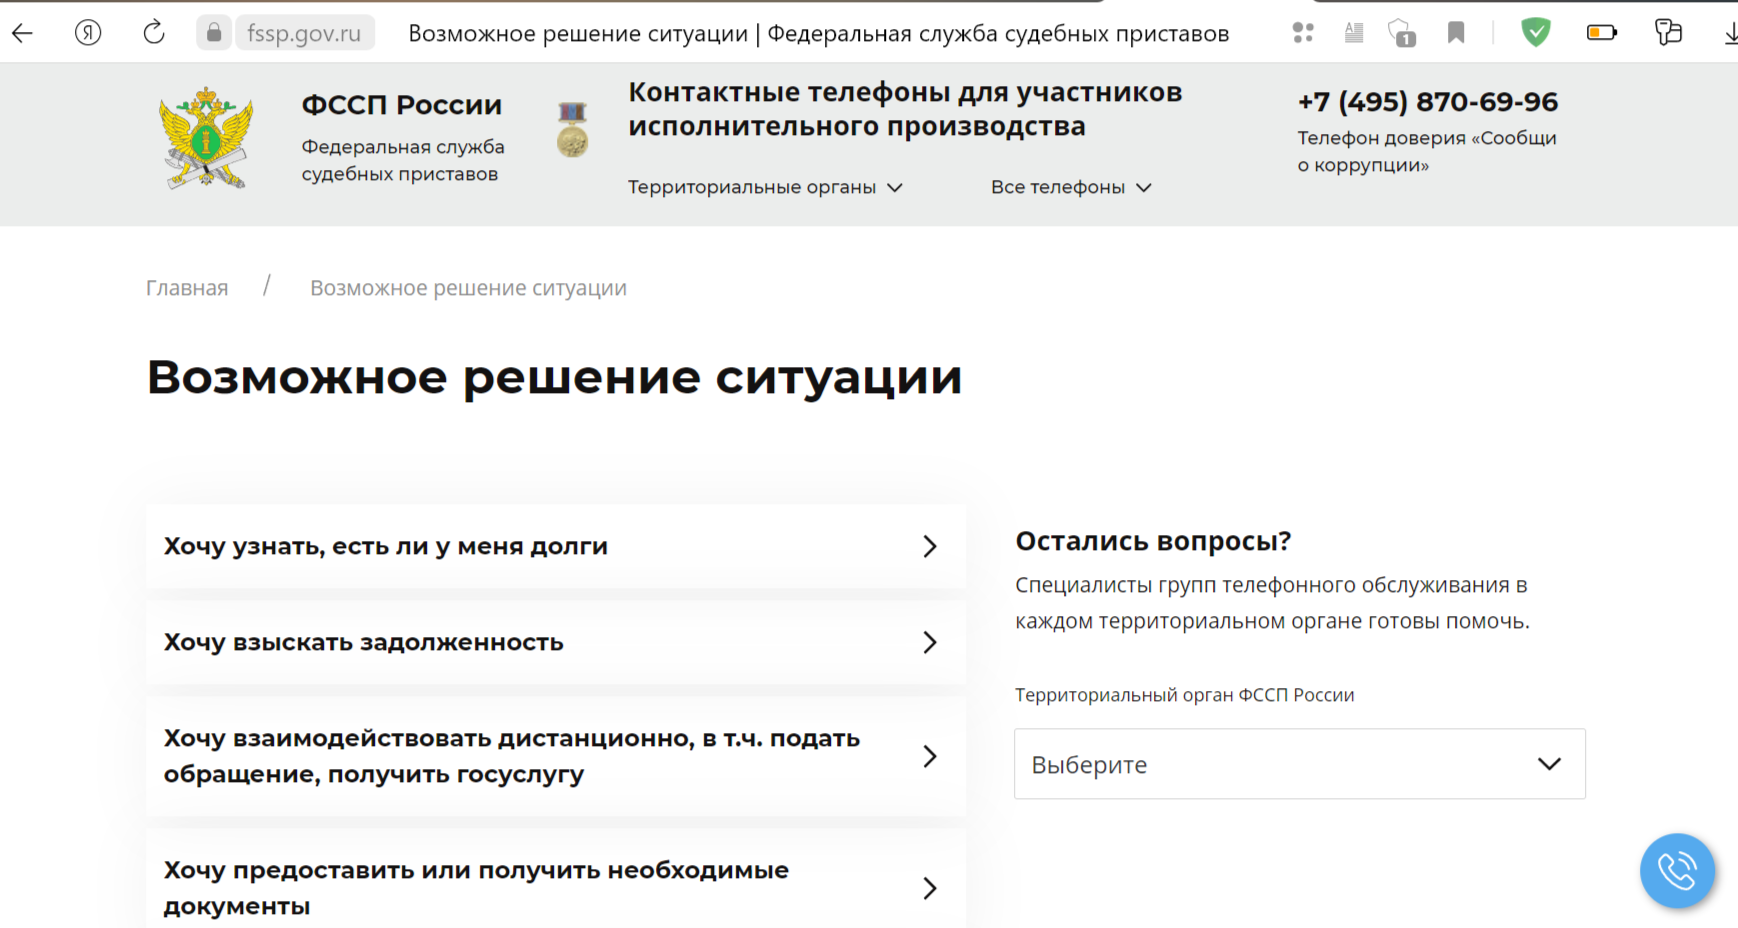This screenshot has height=928, width=1738.
Task: Go back using the browser back arrow
Action: (x=22, y=33)
